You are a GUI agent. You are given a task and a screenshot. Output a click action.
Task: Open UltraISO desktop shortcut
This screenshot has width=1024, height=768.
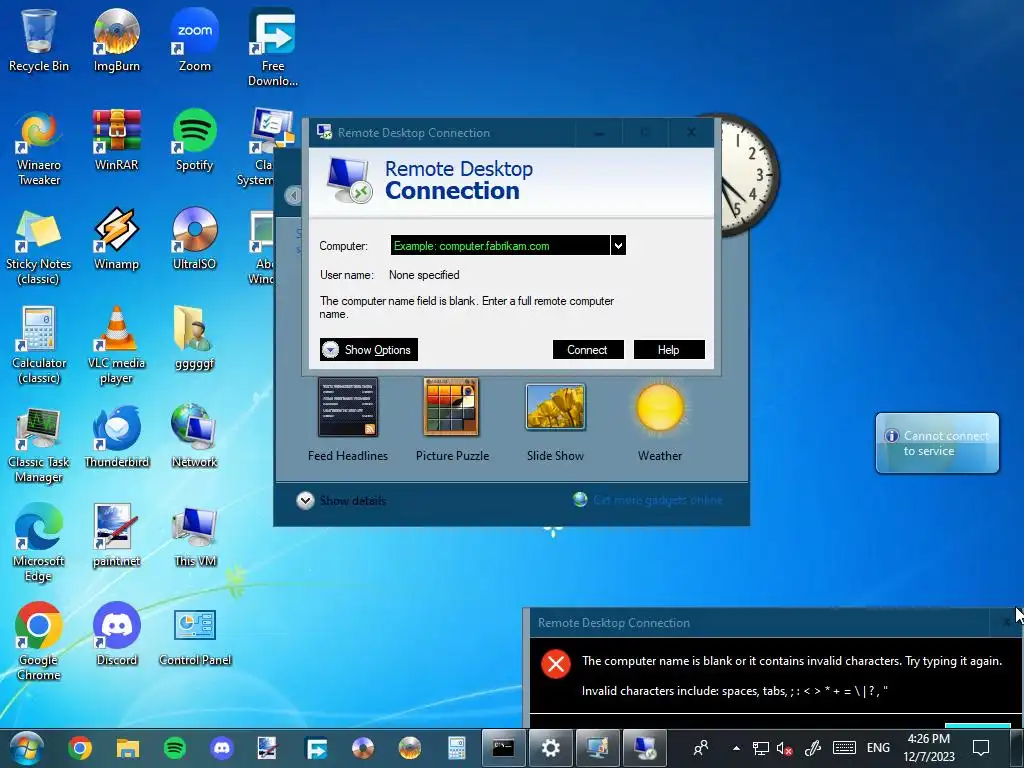tap(195, 239)
